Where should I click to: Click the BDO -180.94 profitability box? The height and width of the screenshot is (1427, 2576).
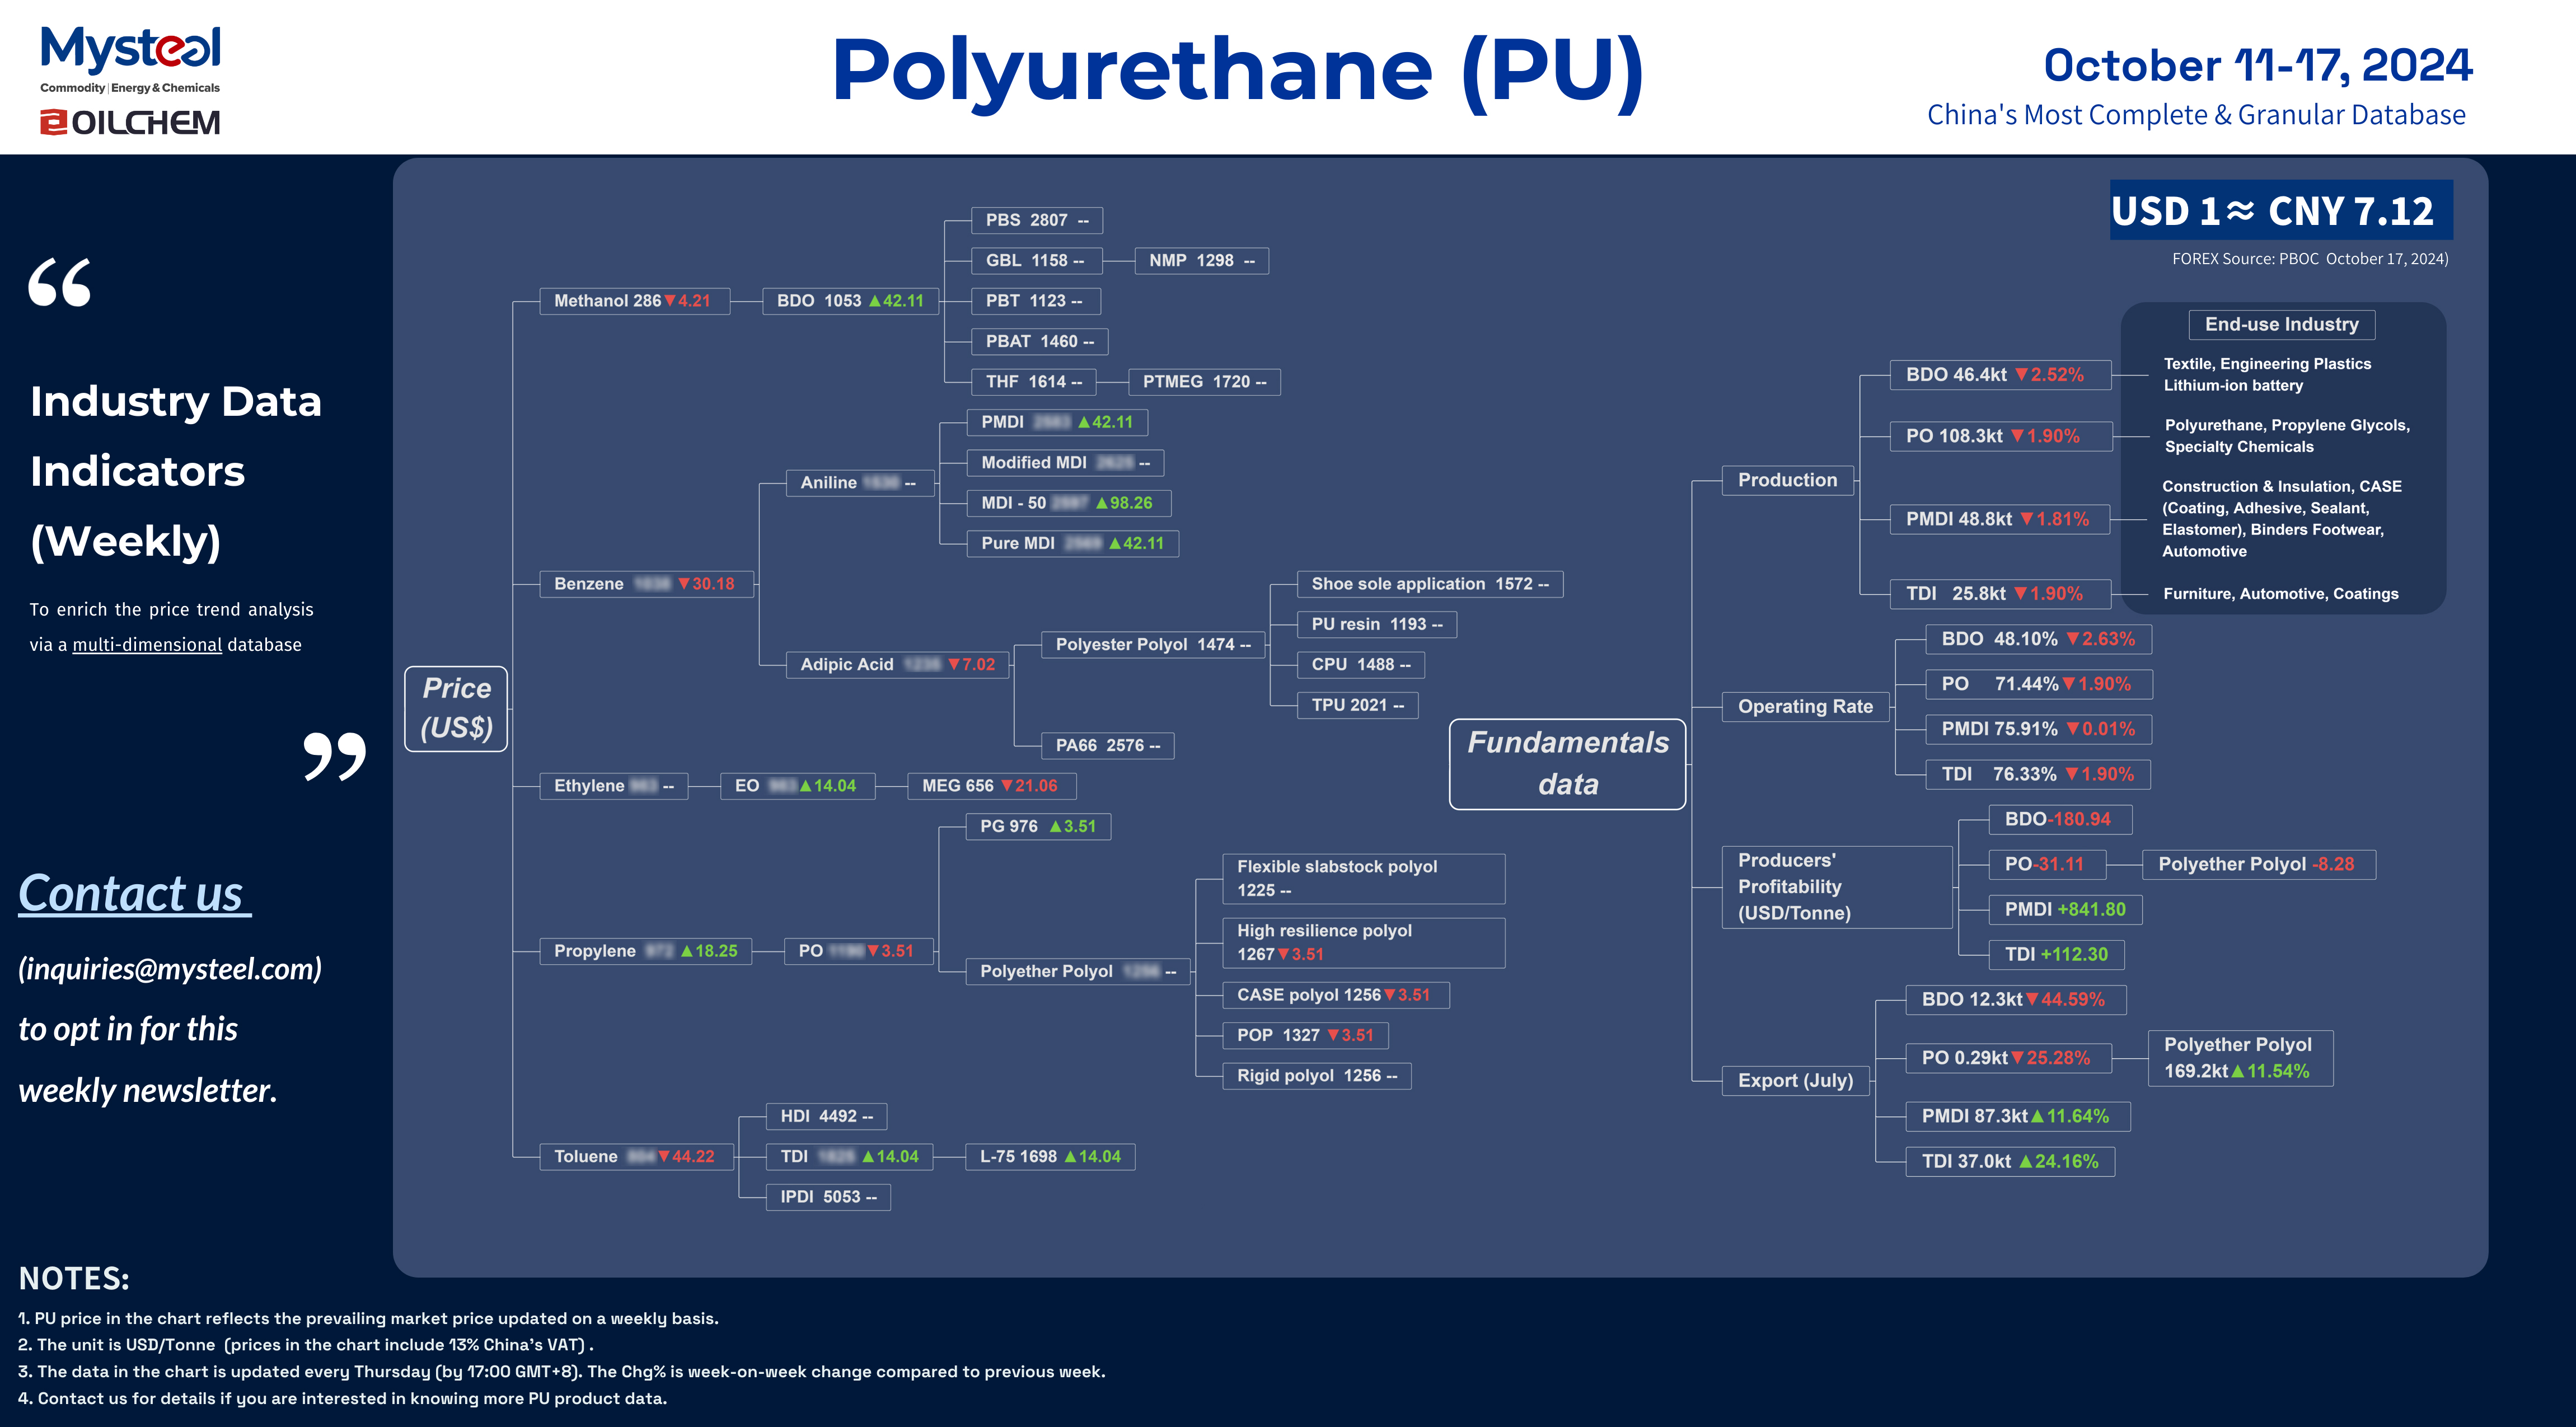pos(2061,820)
